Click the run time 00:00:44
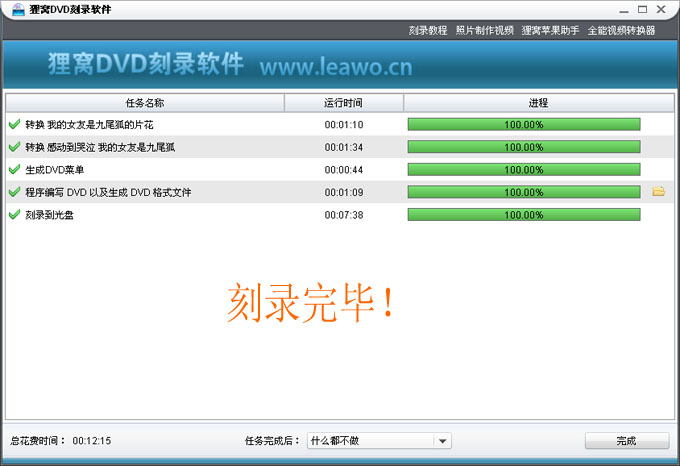Screen dimensions: 680x466 coord(344,170)
